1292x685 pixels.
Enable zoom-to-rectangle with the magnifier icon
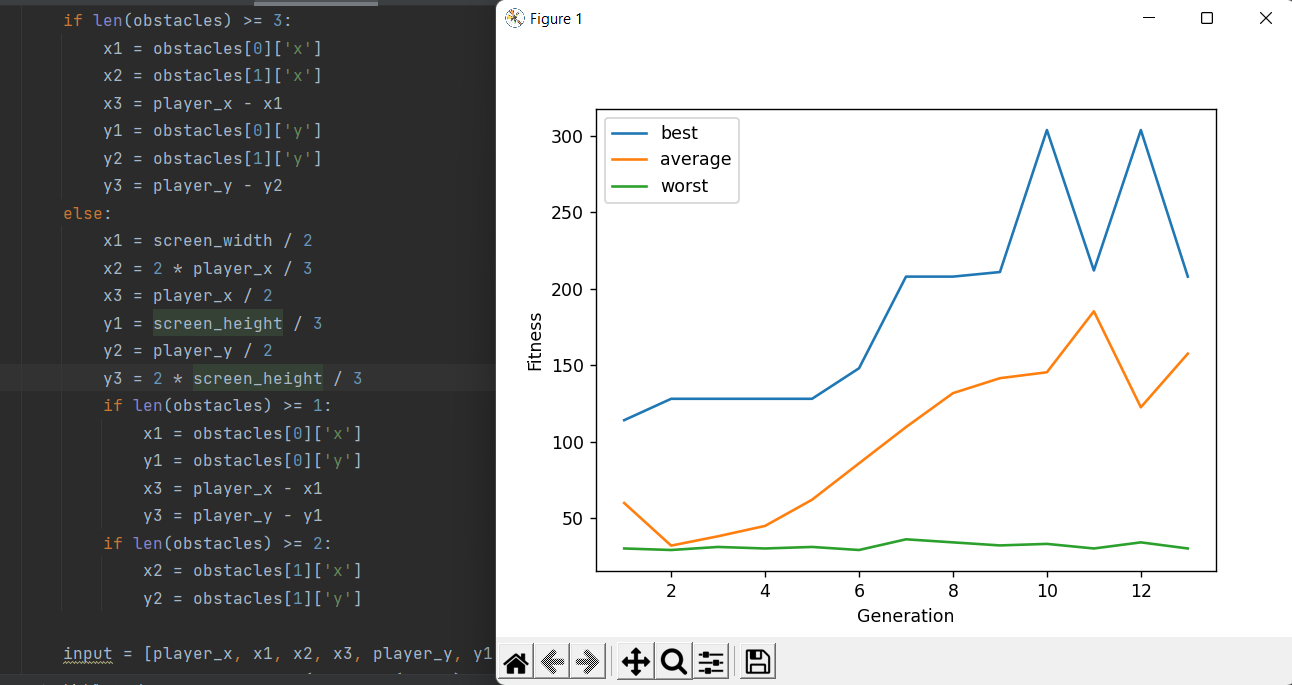point(673,660)
